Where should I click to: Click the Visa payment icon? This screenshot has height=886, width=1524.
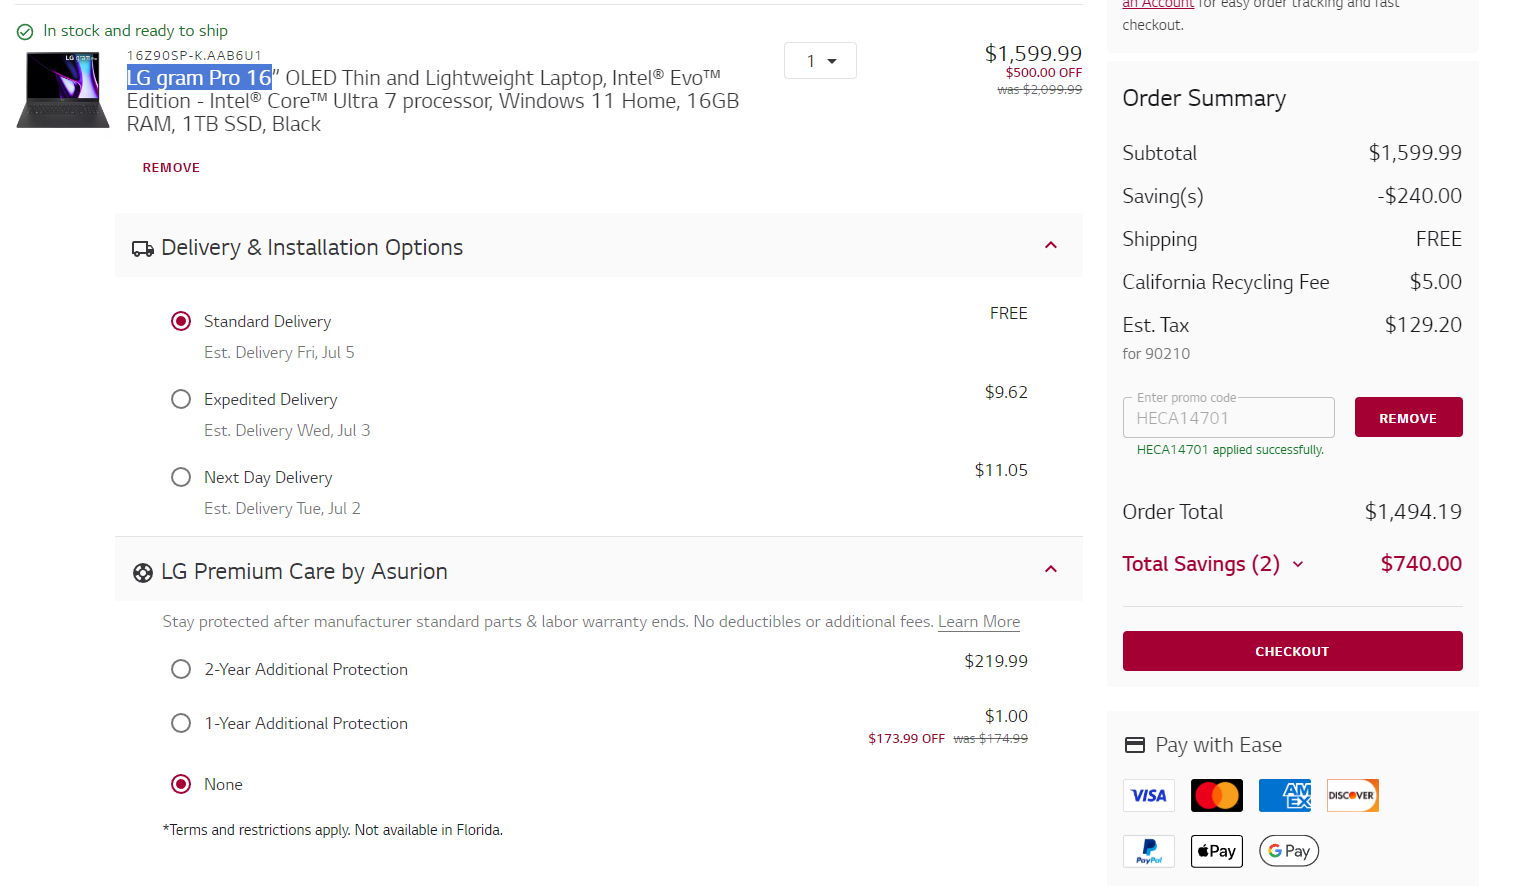pos(1148,796)
